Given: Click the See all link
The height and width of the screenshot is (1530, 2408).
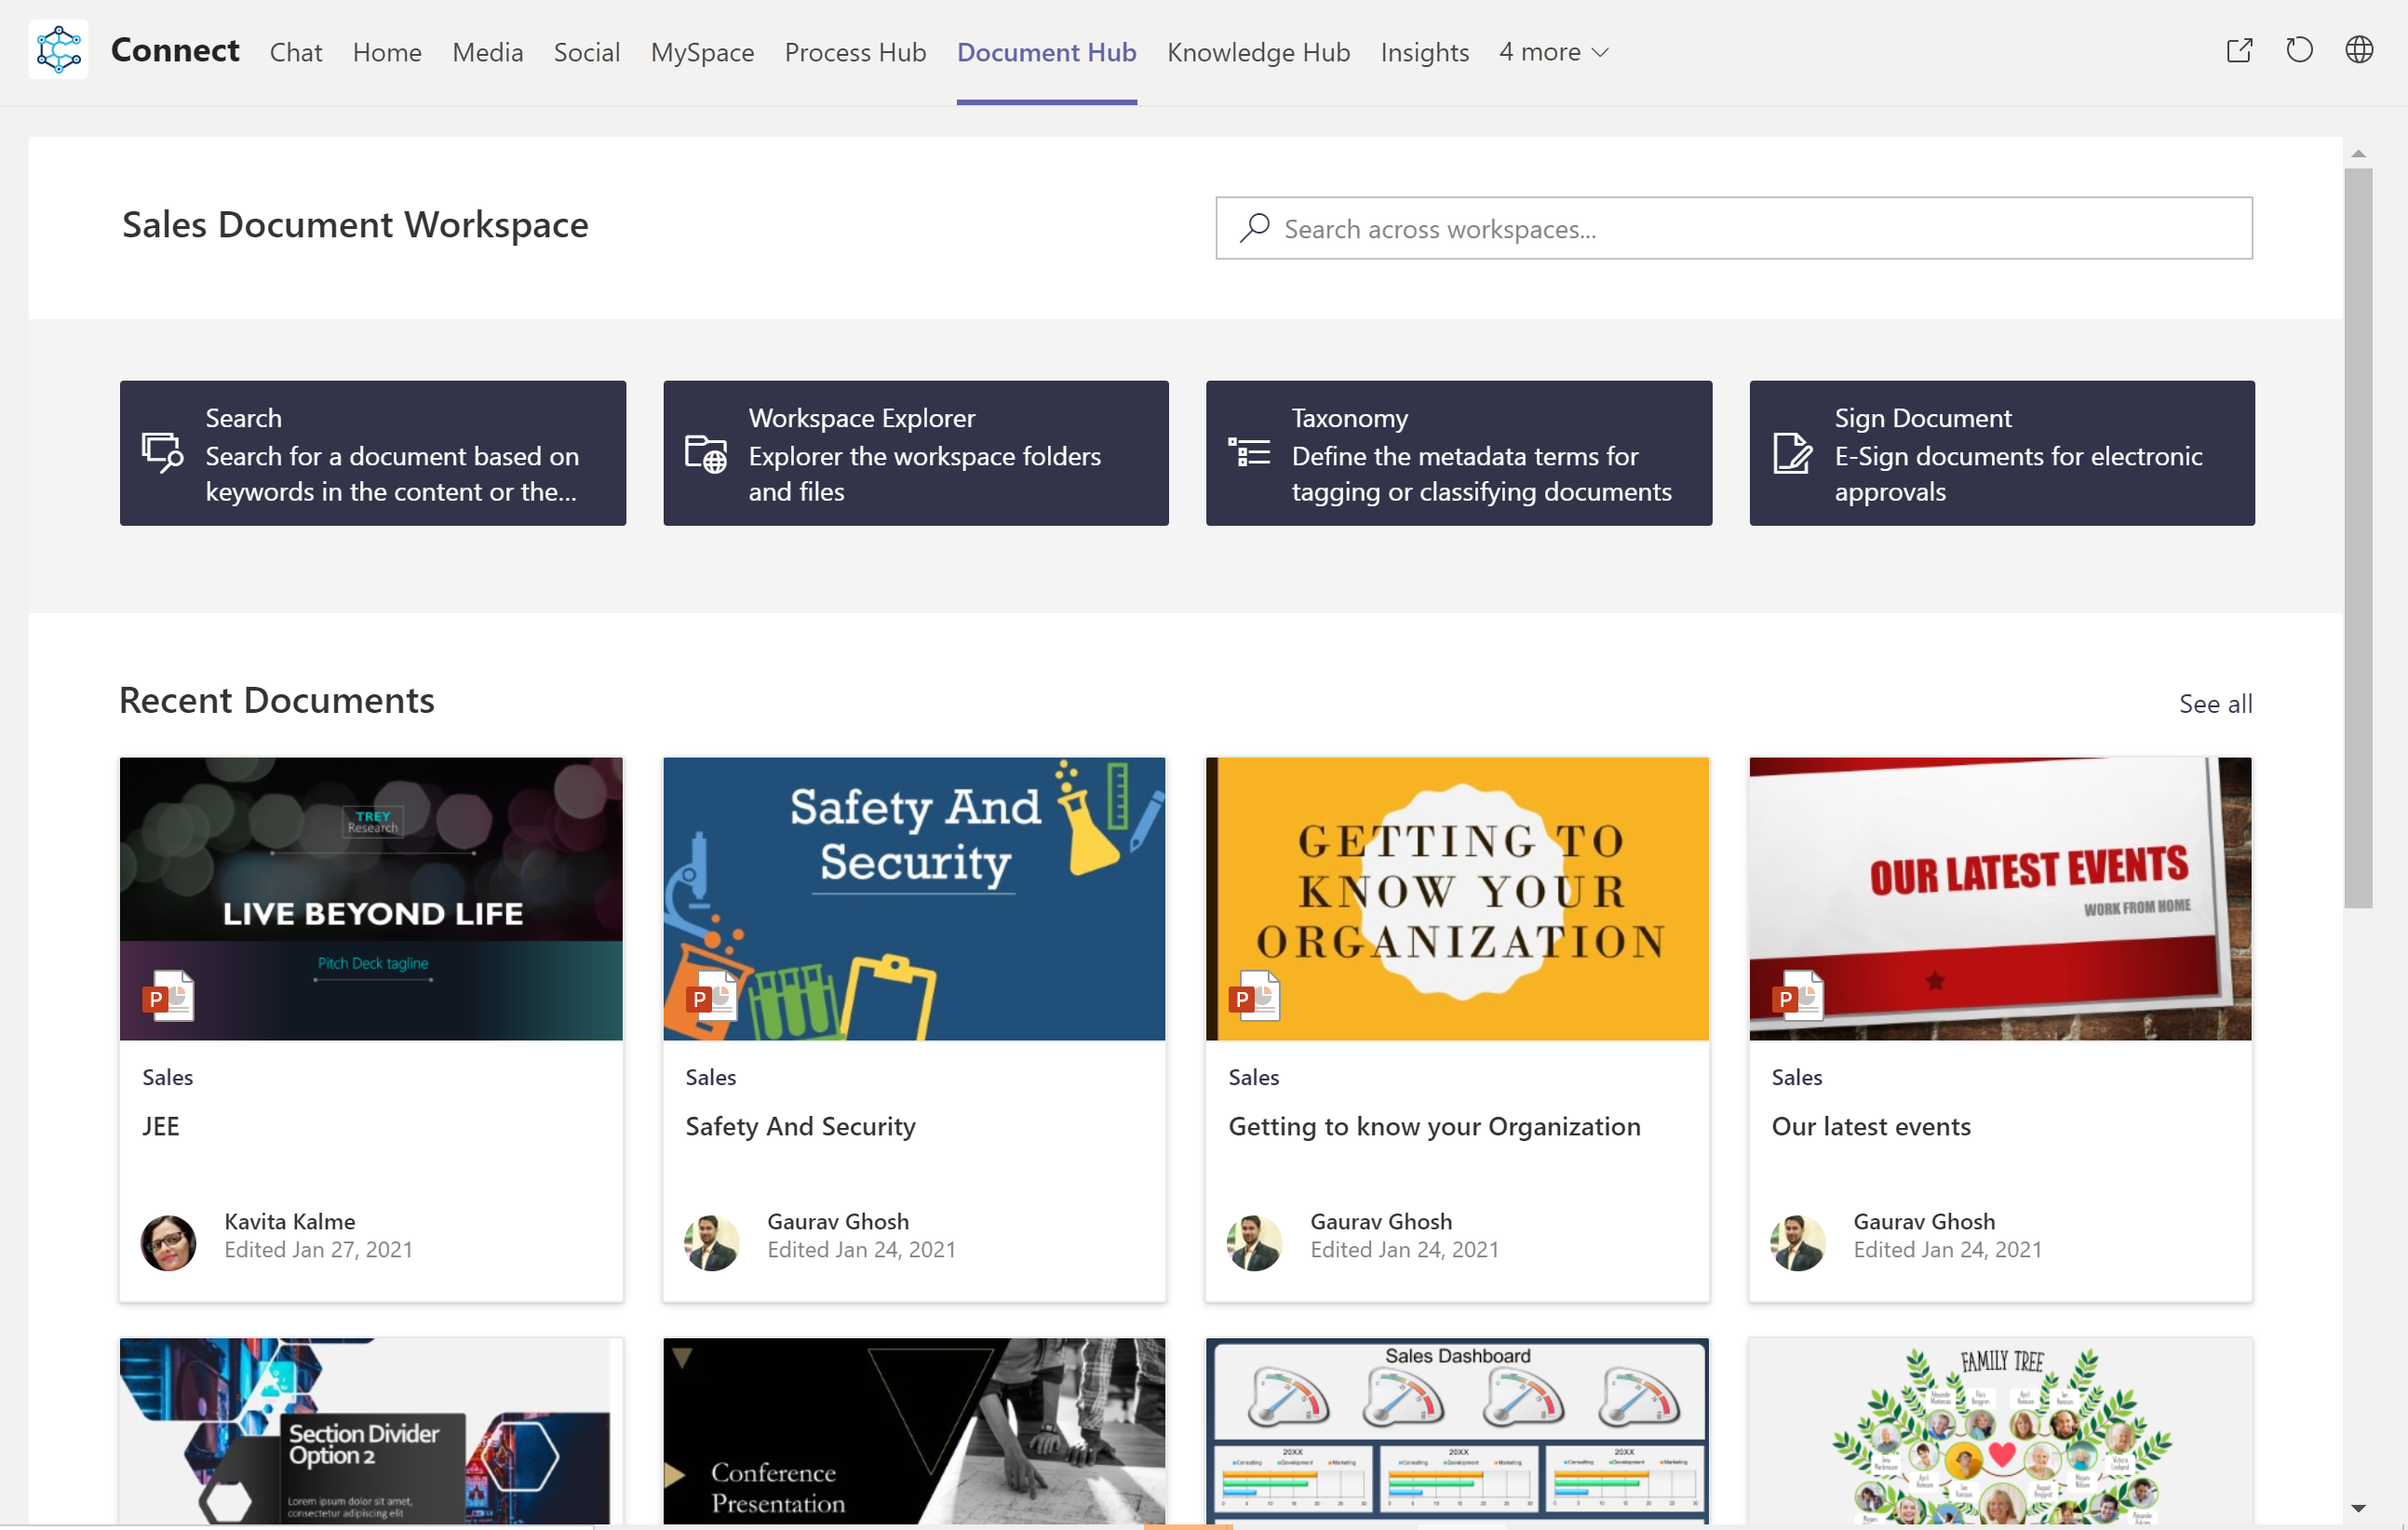Looking at the screenshot, I should pyautogui.click(x=2215, y=704).
